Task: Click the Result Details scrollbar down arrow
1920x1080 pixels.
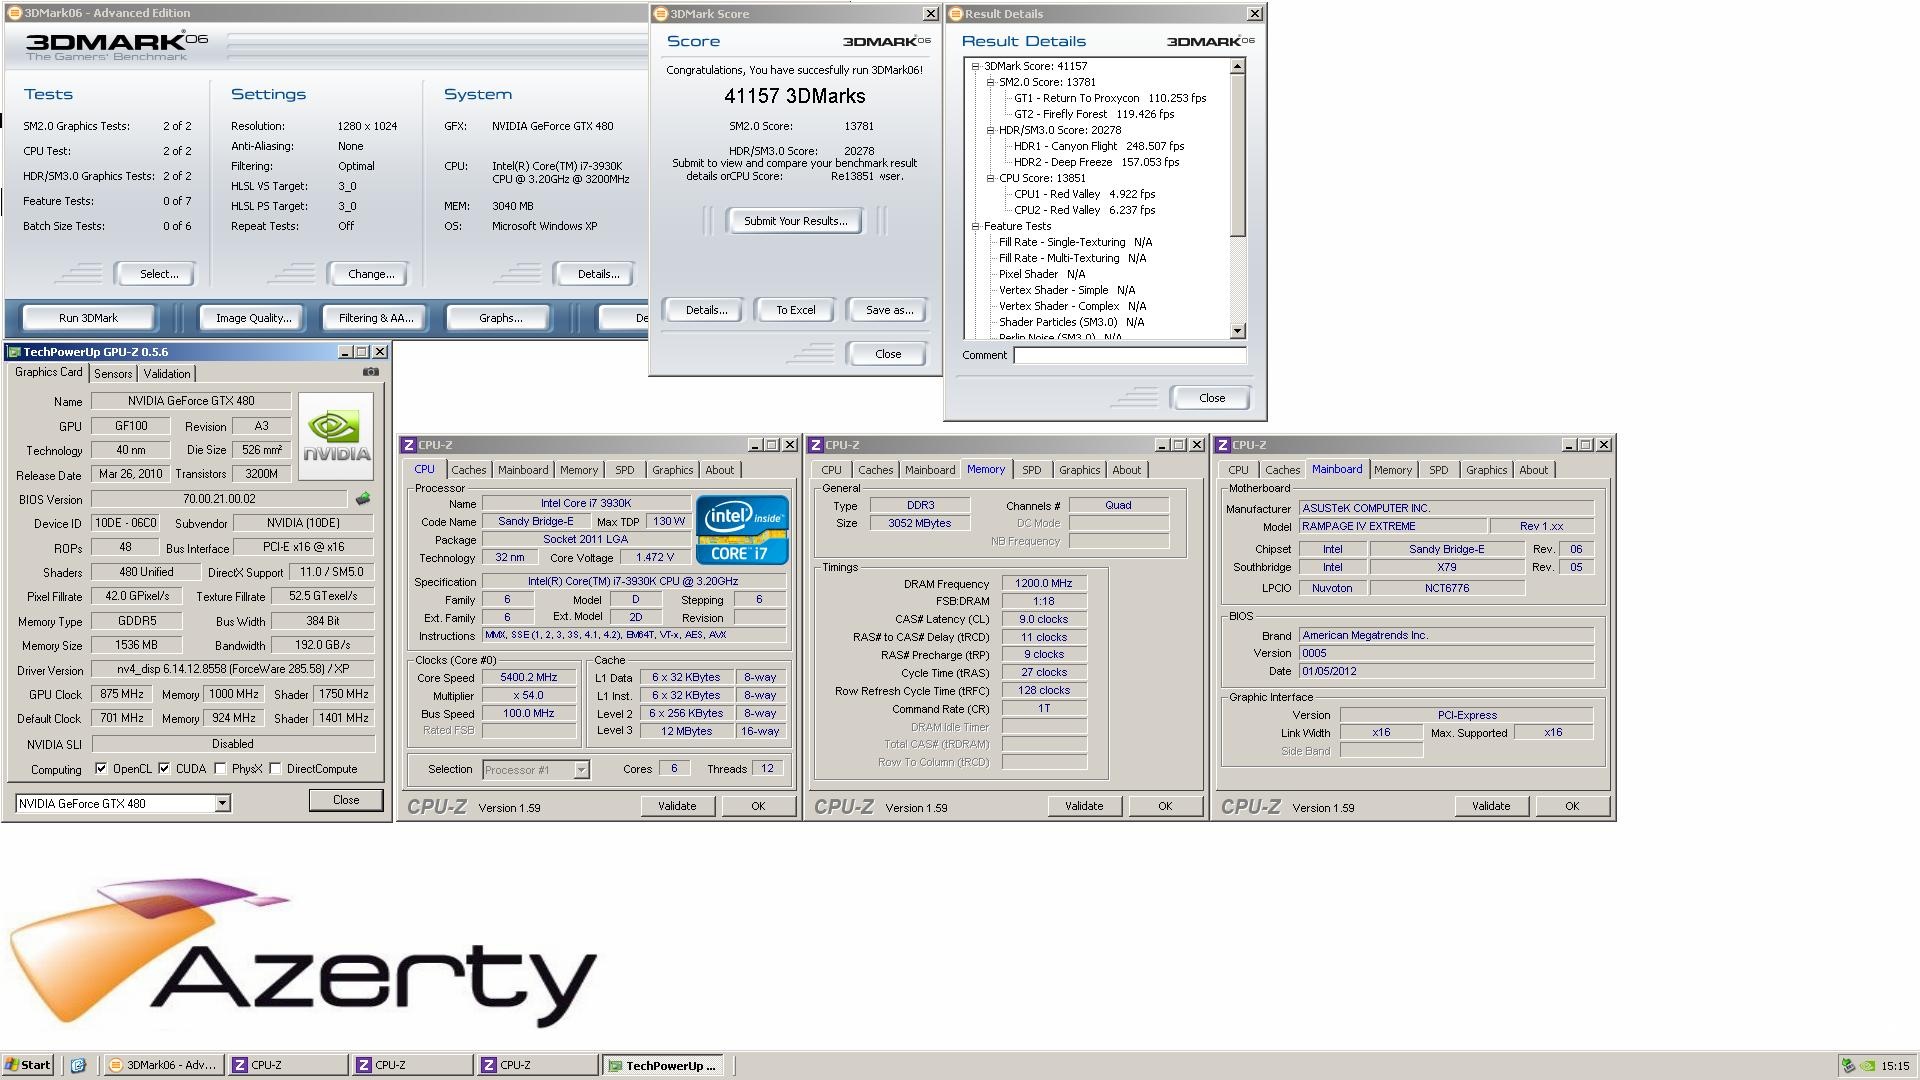Action: [x=1237, y=331]
